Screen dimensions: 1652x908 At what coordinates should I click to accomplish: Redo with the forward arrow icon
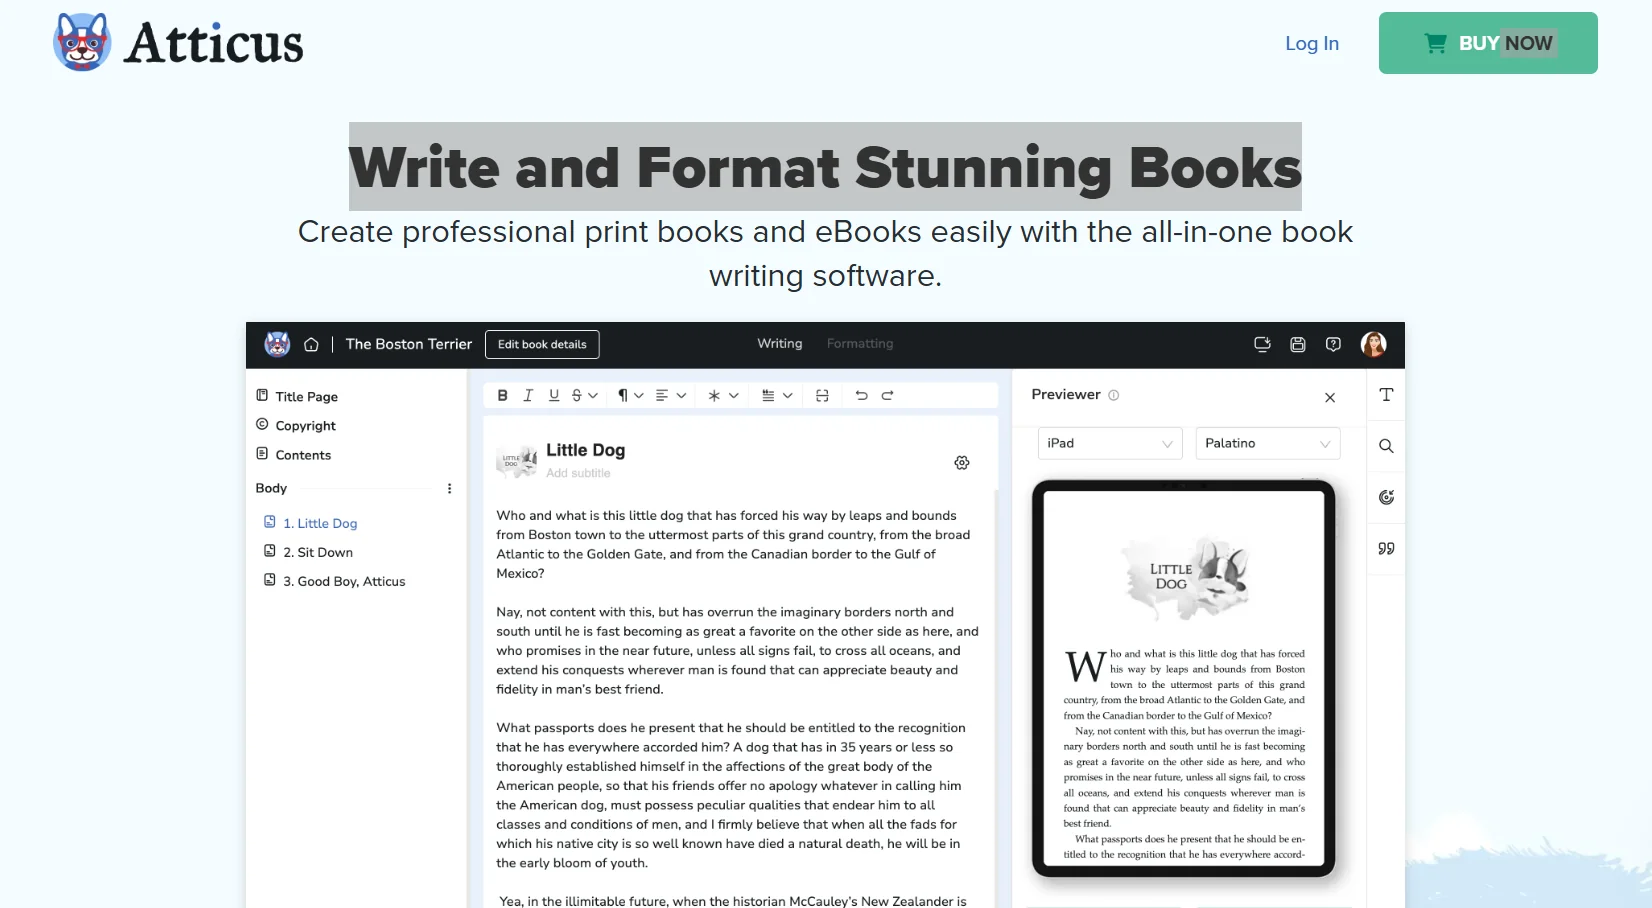point(887,396)
